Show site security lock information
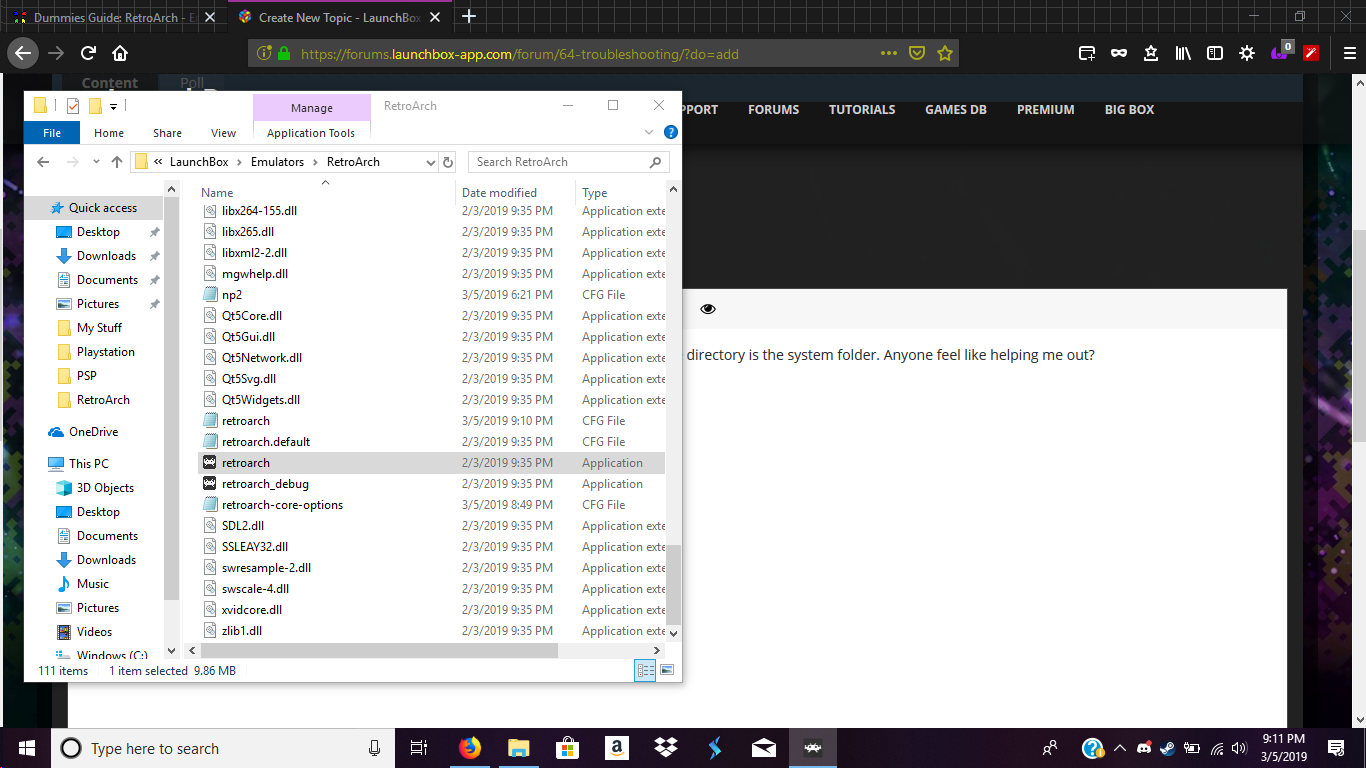 click(284, 54)
